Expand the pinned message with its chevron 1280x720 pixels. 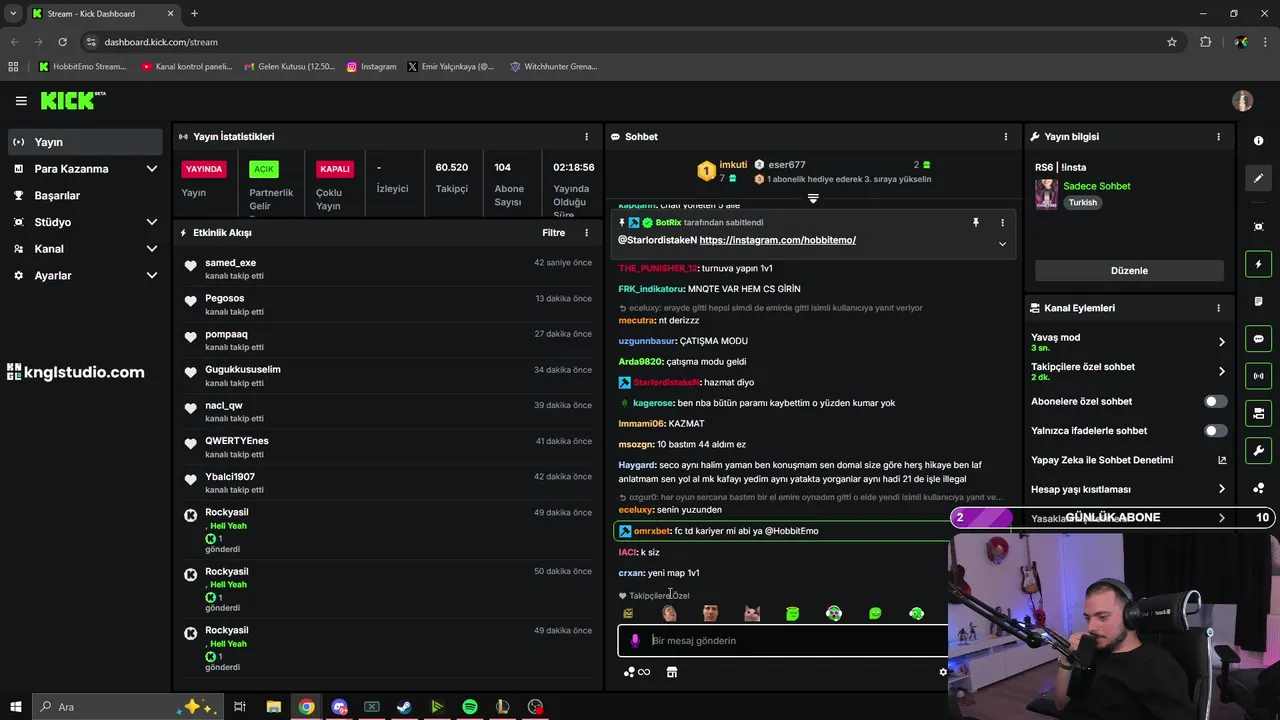1002,244
